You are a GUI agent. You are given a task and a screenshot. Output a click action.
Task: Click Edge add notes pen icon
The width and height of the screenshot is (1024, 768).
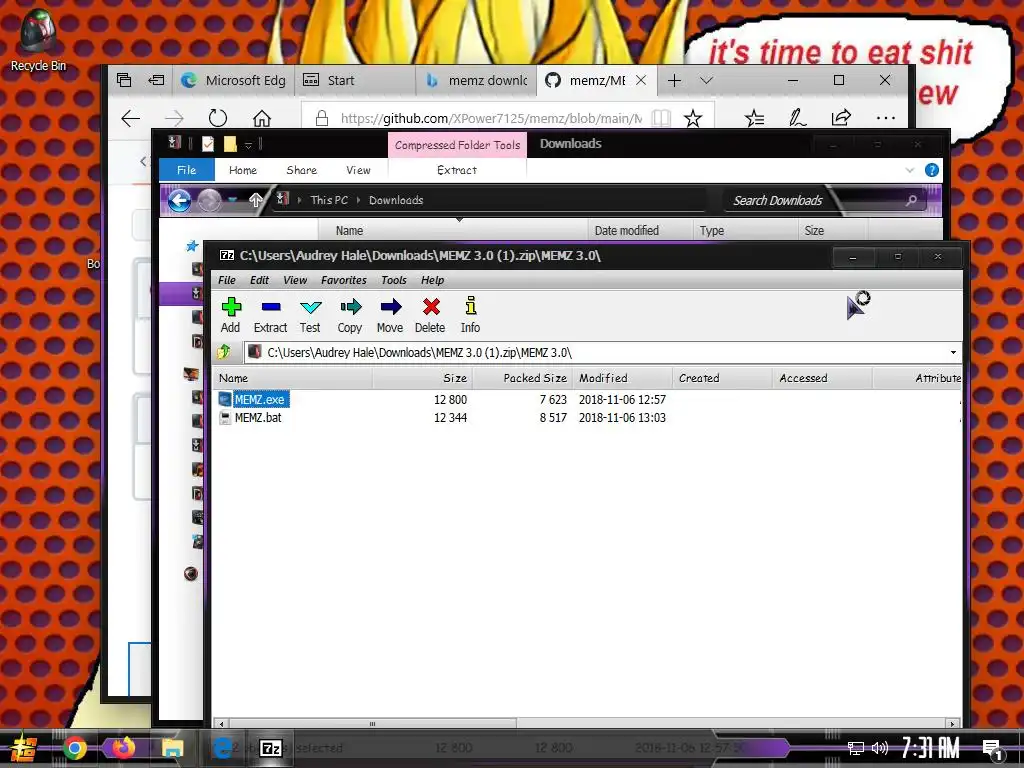pos(797,118)
